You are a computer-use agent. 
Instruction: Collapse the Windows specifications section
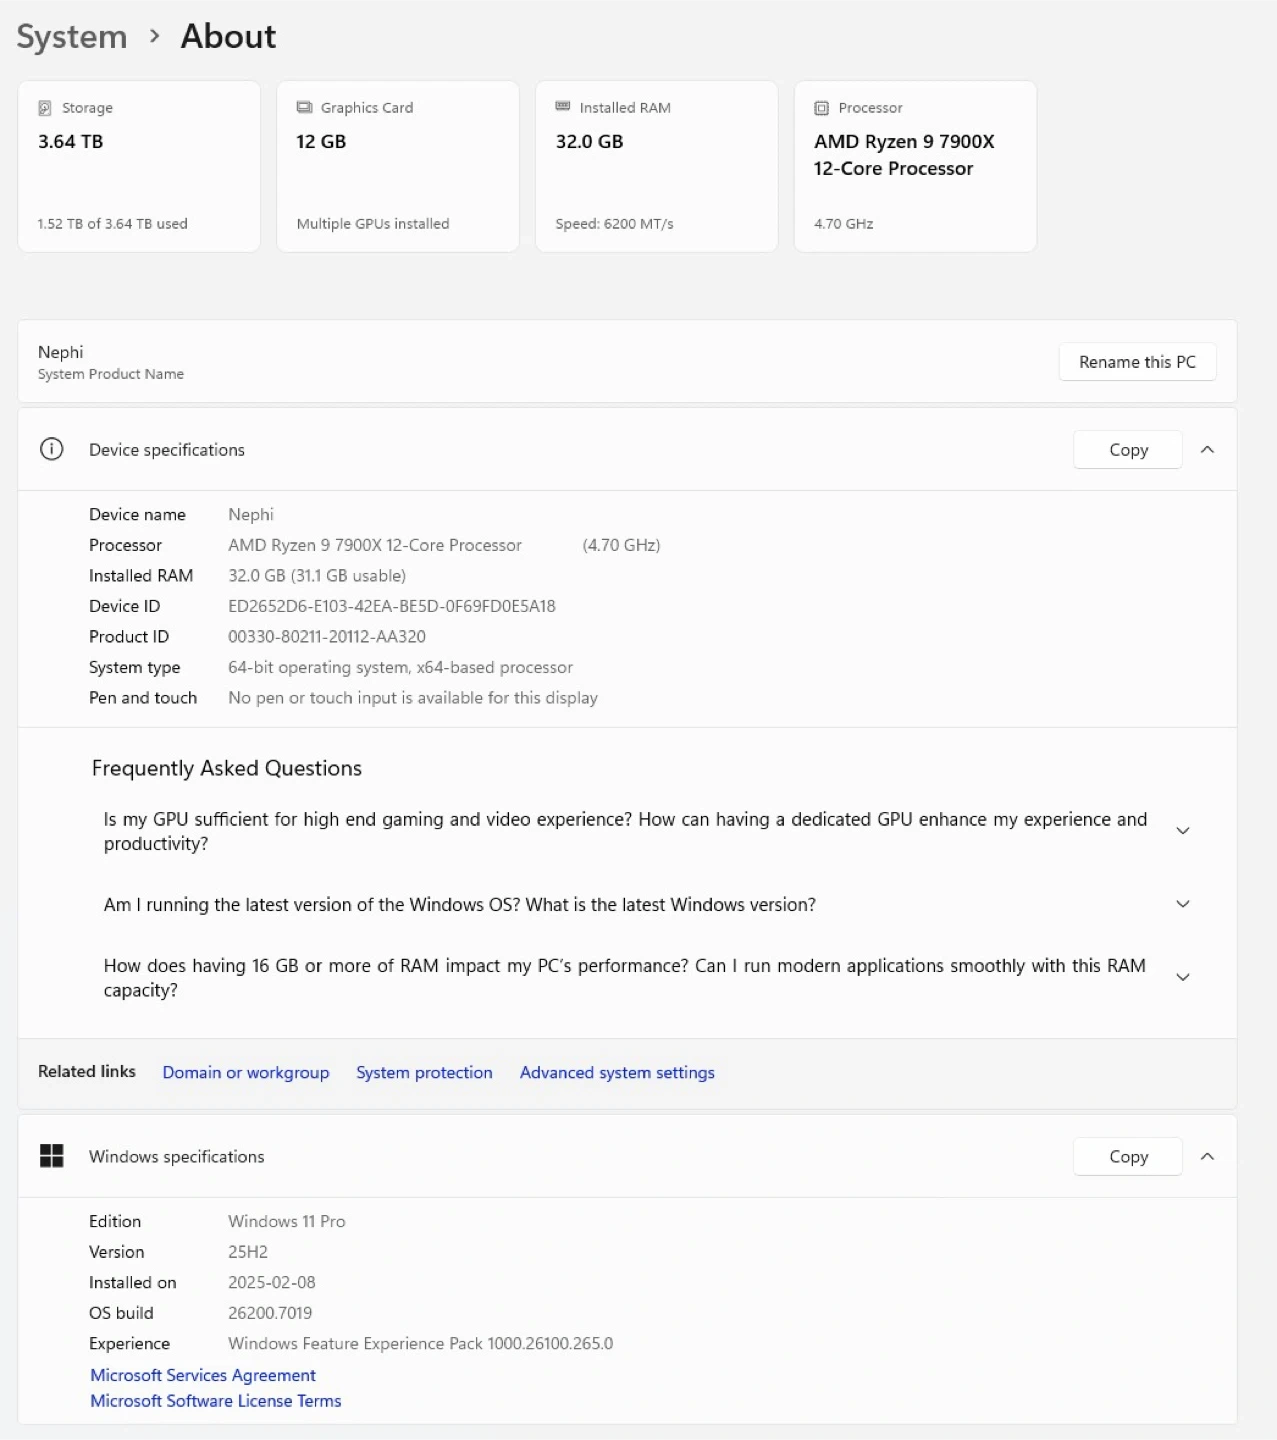[1207, 1156]
